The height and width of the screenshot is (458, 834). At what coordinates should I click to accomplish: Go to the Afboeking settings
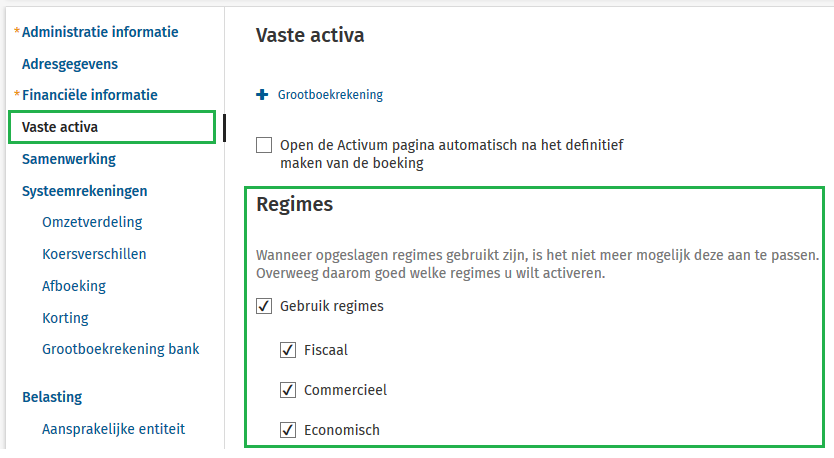74,286
